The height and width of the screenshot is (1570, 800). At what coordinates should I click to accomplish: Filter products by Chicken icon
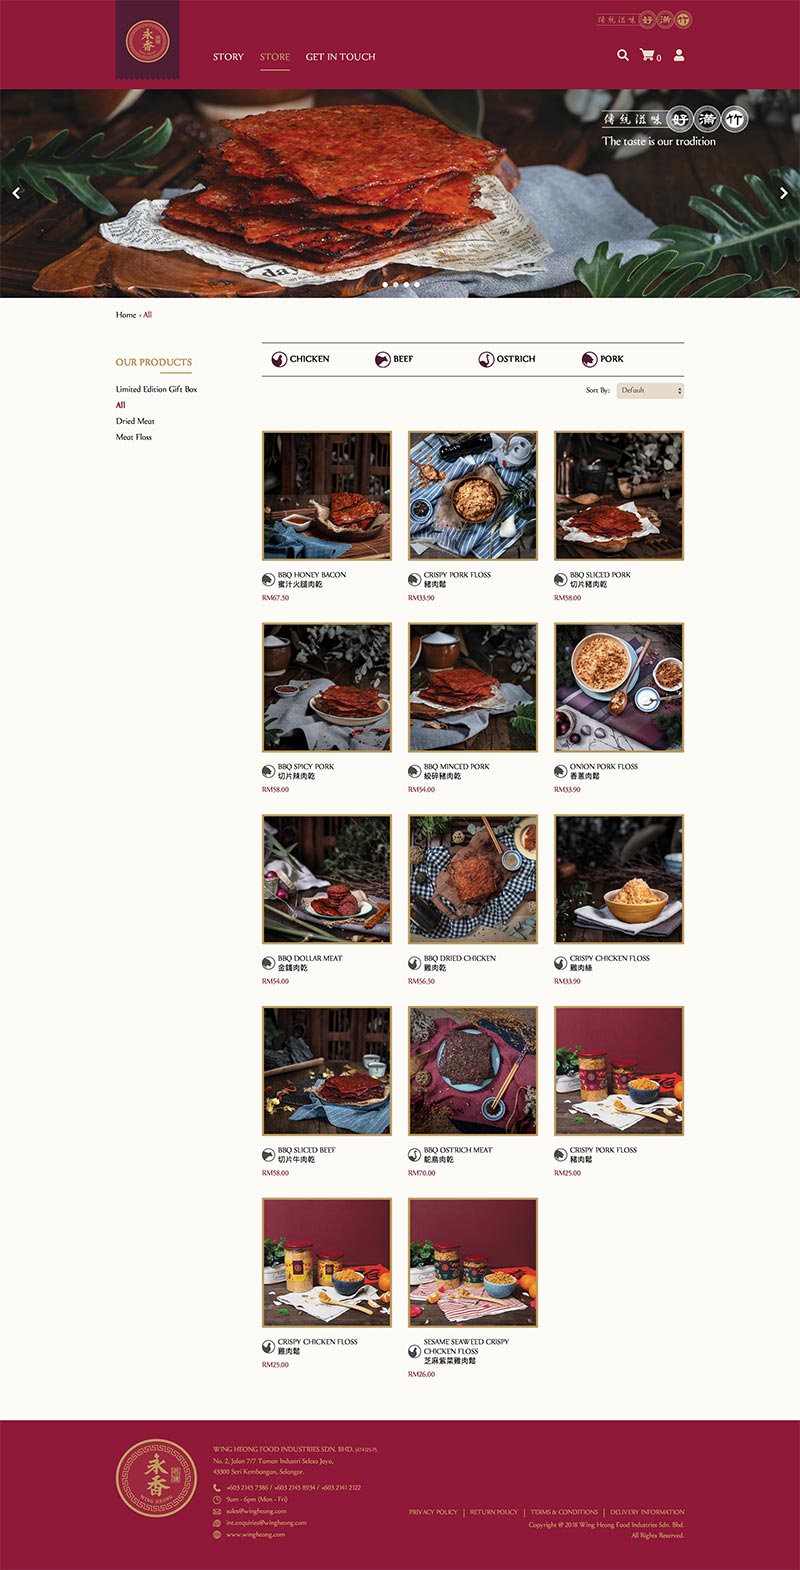point(280,359)
